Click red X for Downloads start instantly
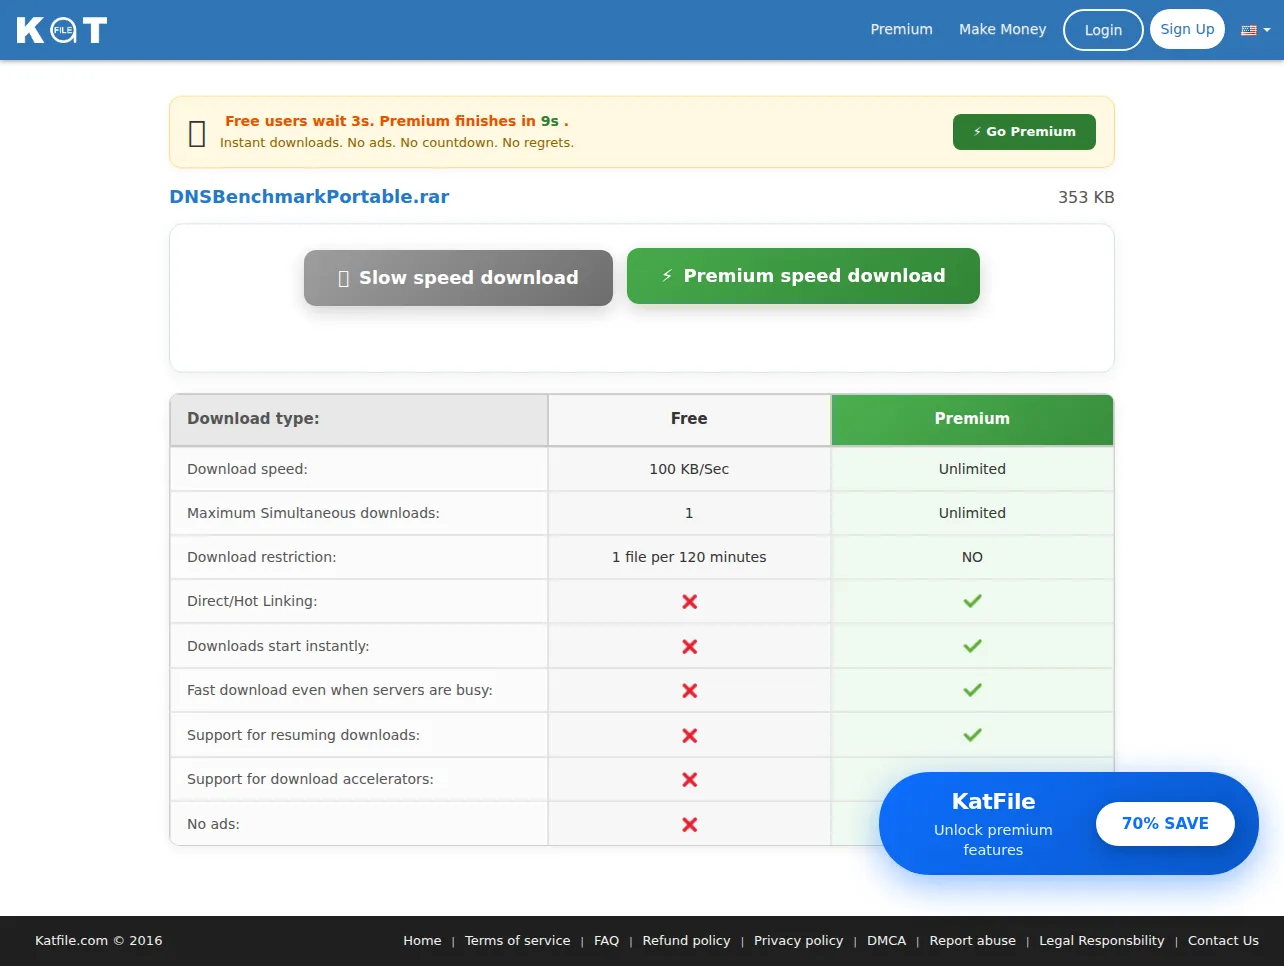Screen dimensions: 1284x966 click(x=689, y=647)
